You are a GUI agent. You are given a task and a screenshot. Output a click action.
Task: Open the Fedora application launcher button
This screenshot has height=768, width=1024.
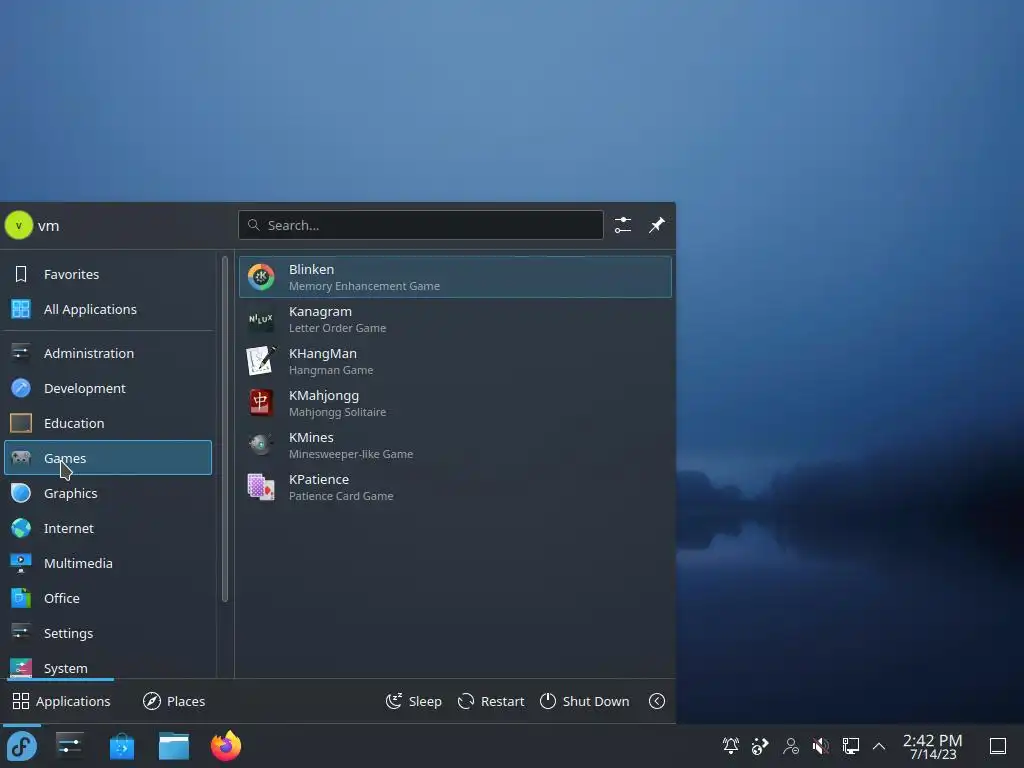coord(22,746)
